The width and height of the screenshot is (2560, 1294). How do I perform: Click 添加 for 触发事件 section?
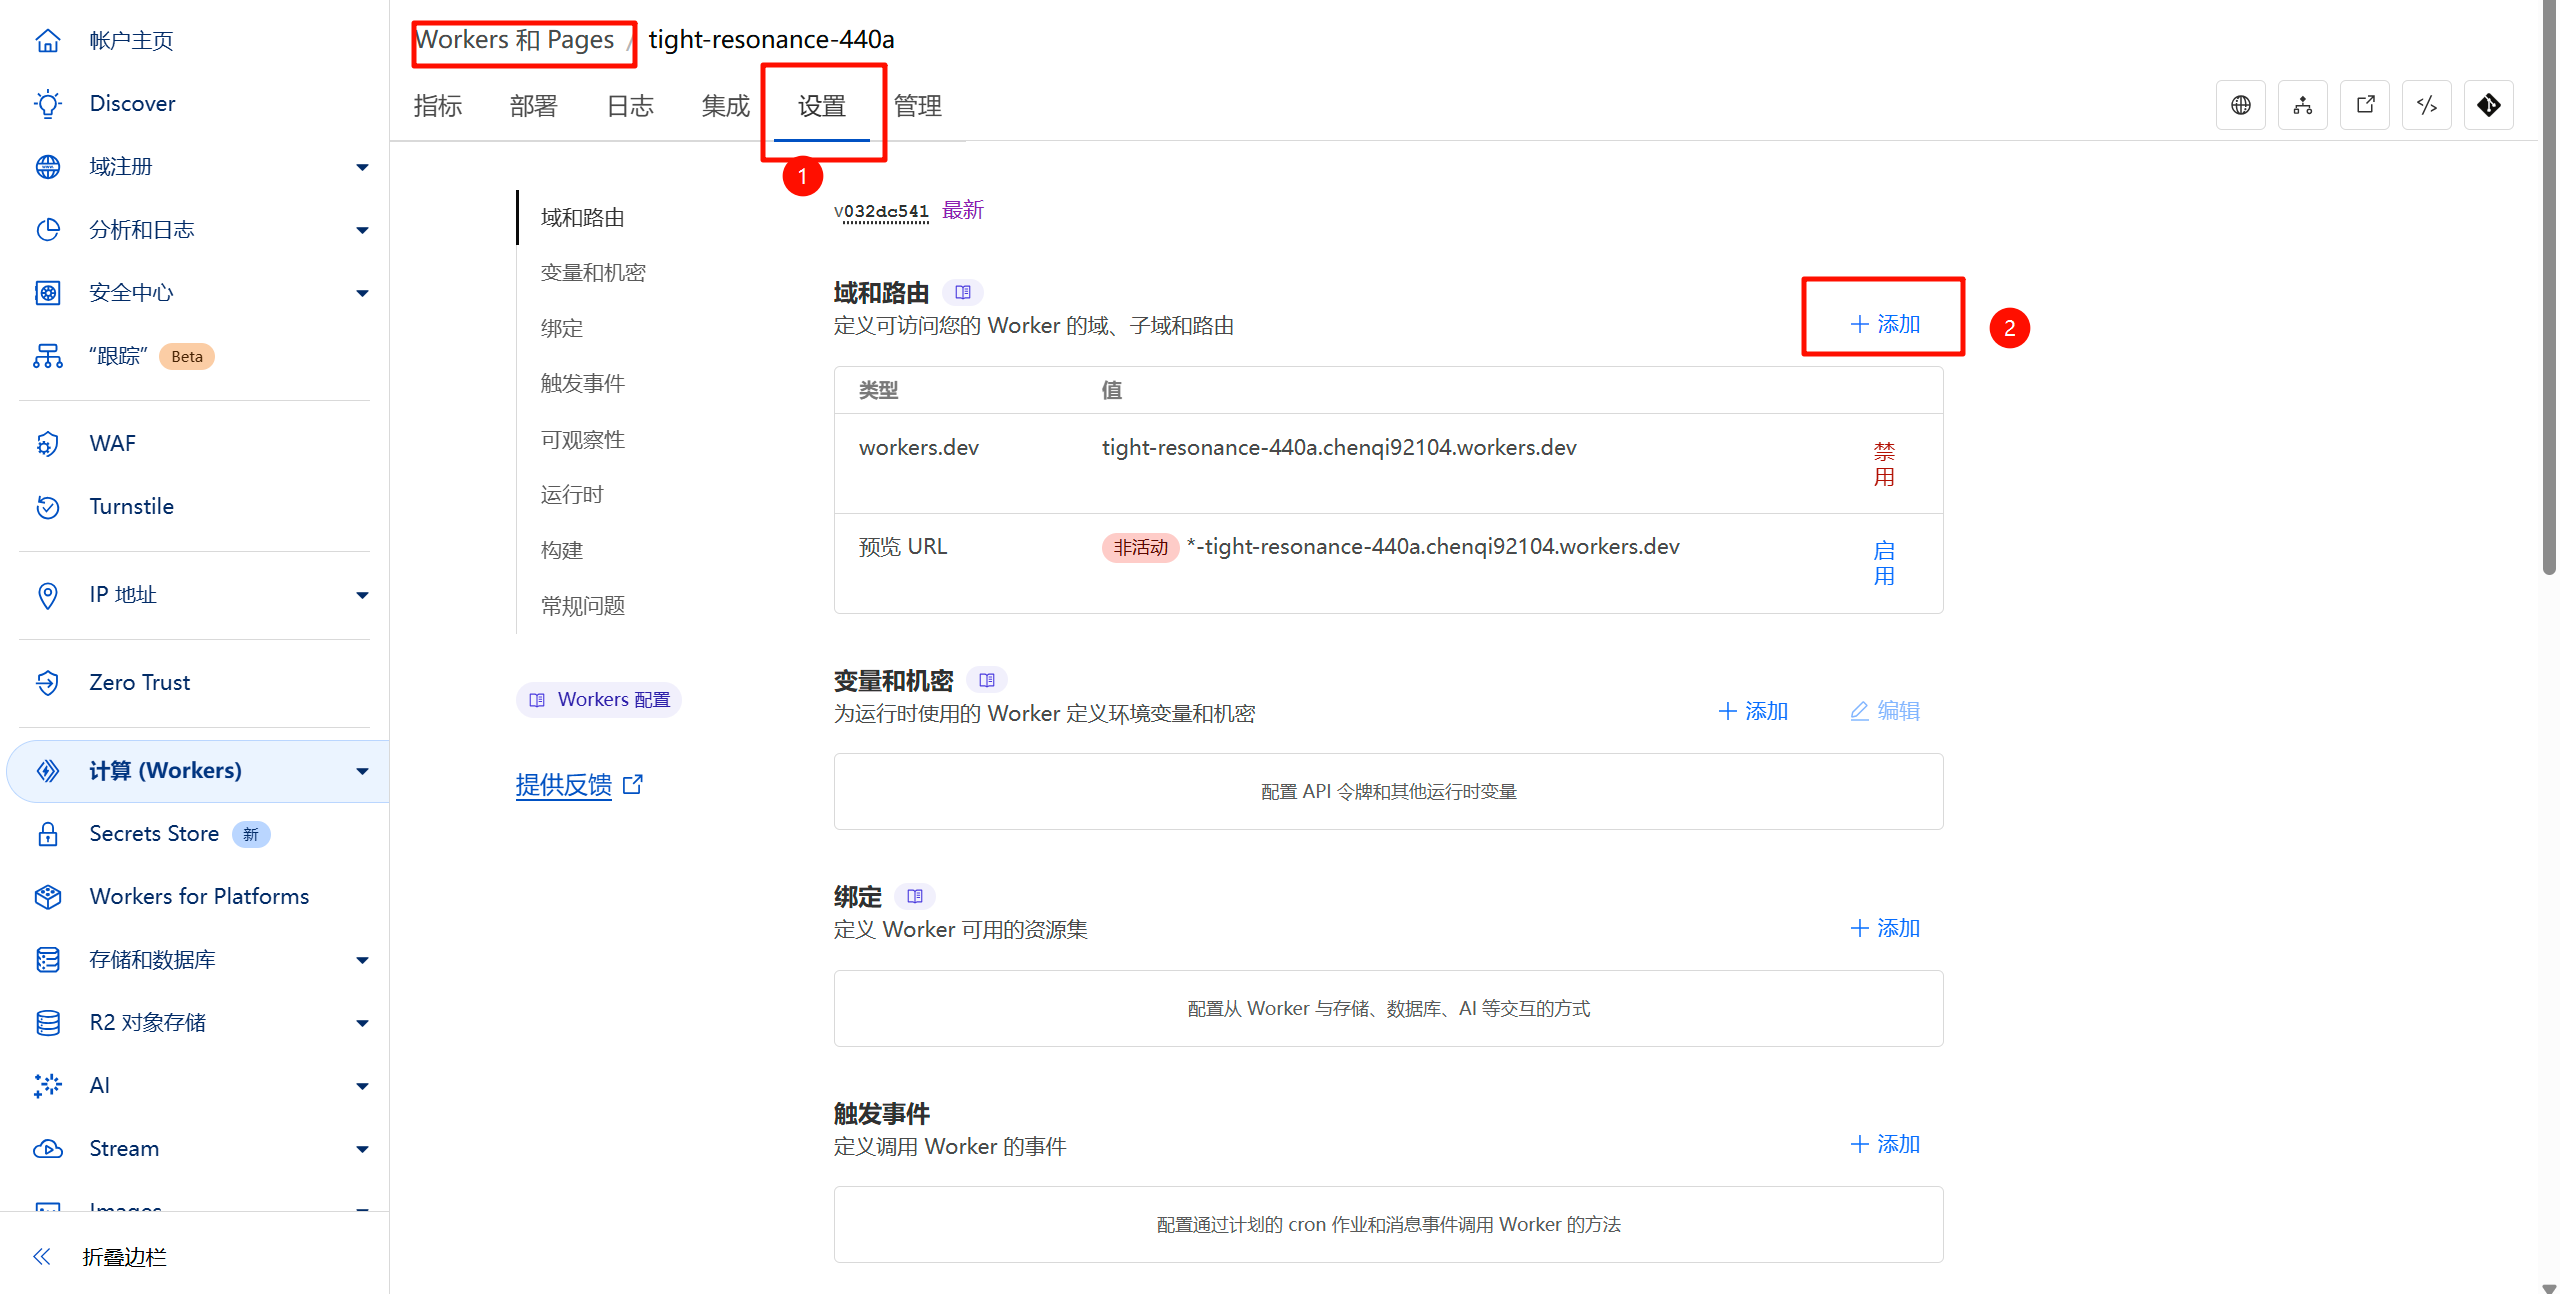pos(1885,1144)
